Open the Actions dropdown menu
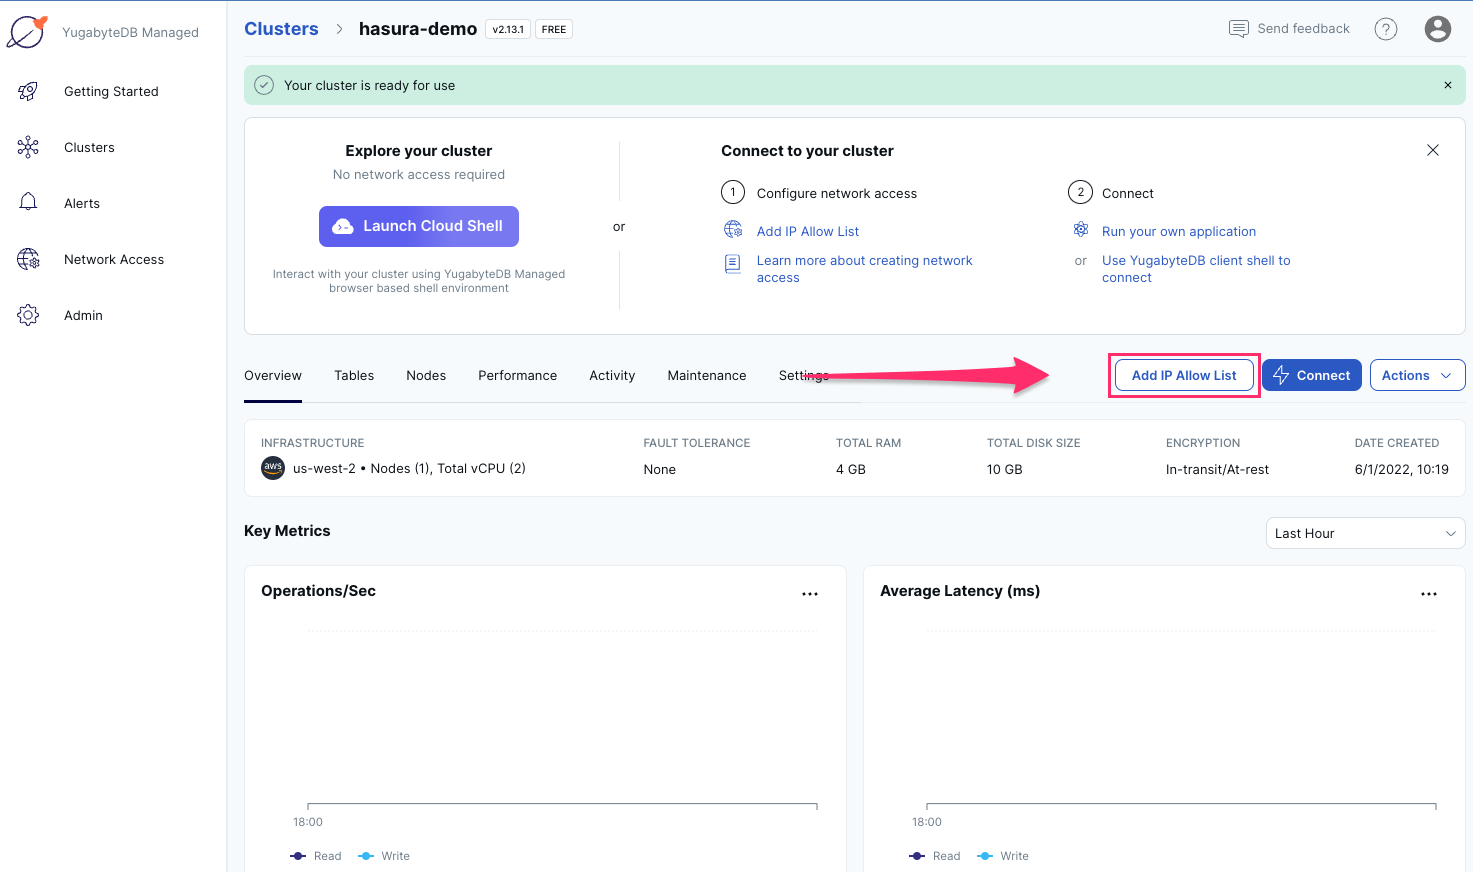 [1417, 375]
